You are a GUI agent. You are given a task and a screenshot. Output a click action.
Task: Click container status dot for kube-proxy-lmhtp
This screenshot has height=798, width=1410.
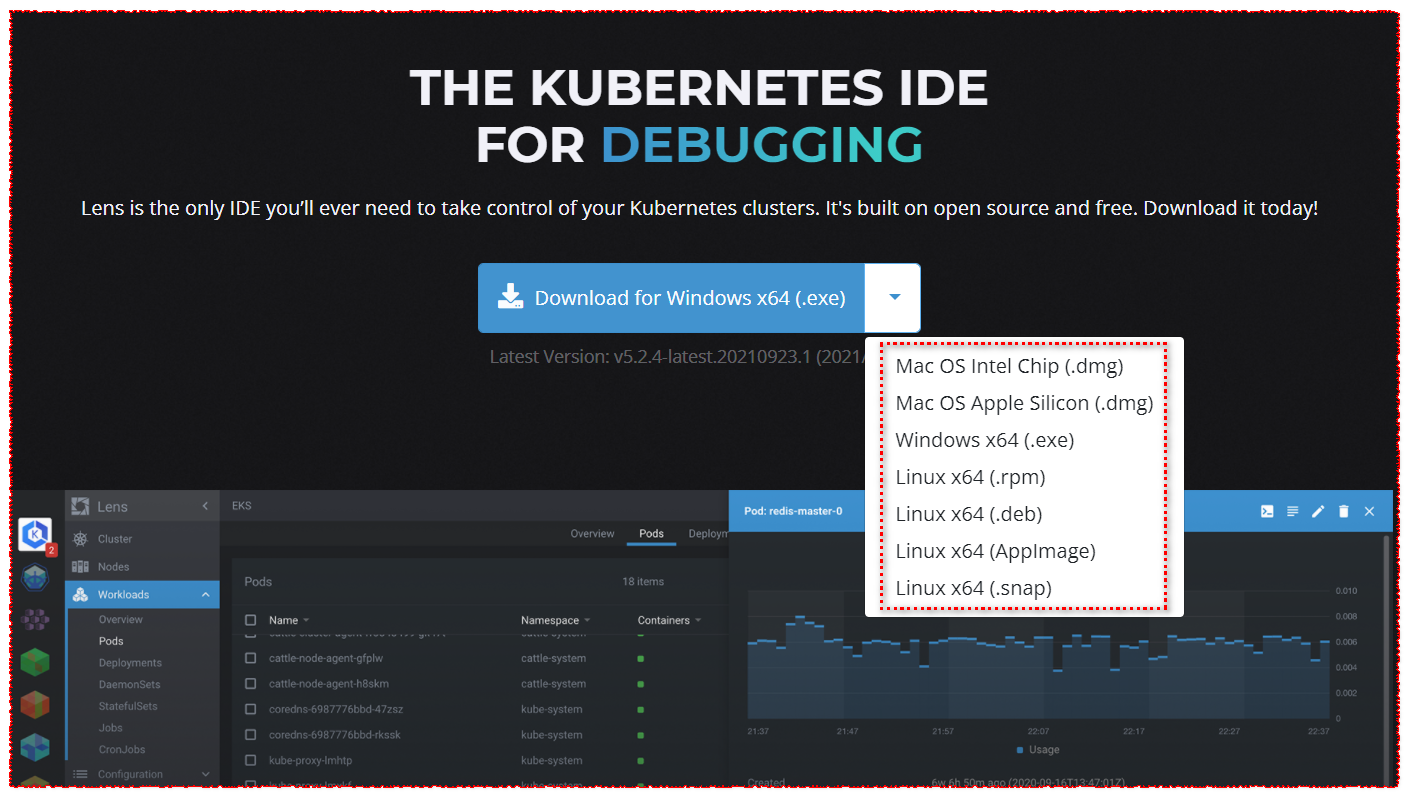(x=640, y=761)
